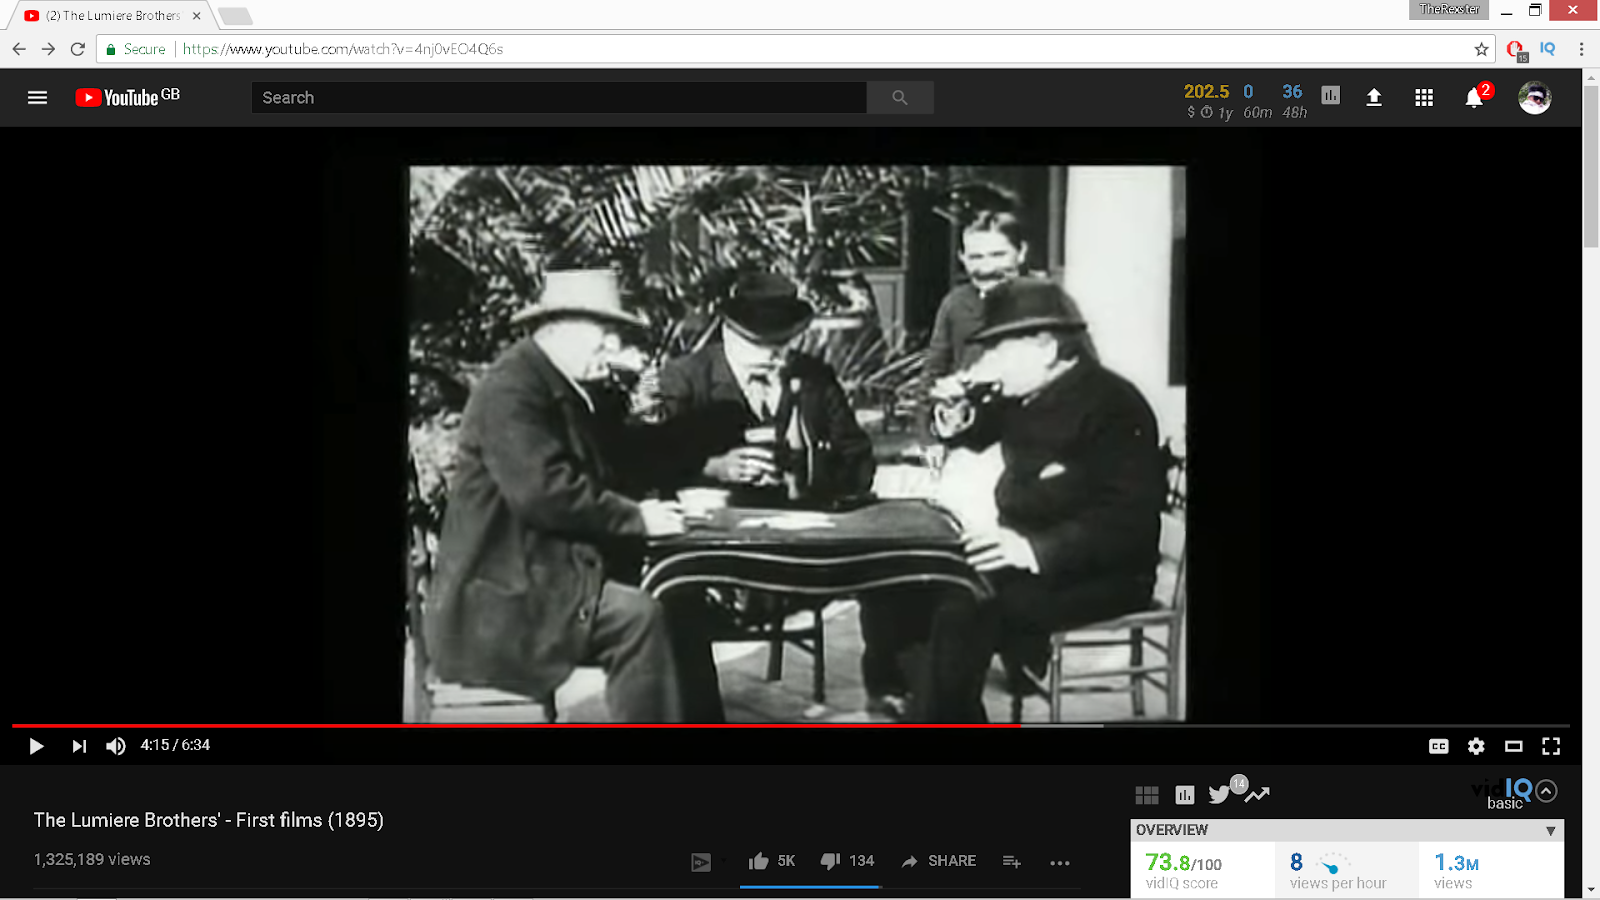Open the more actions three-dot menu

pos(1060,862)
